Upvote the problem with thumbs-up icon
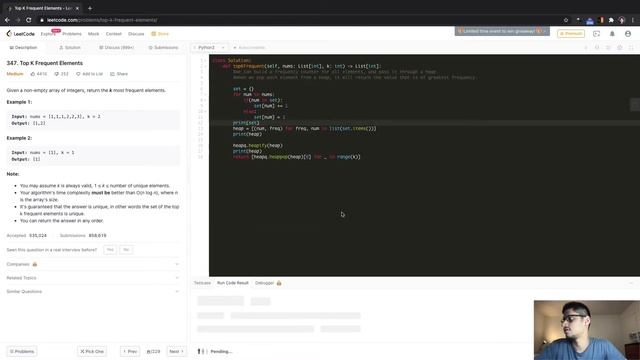Viewport: 640px width, 360px height. 33,74
